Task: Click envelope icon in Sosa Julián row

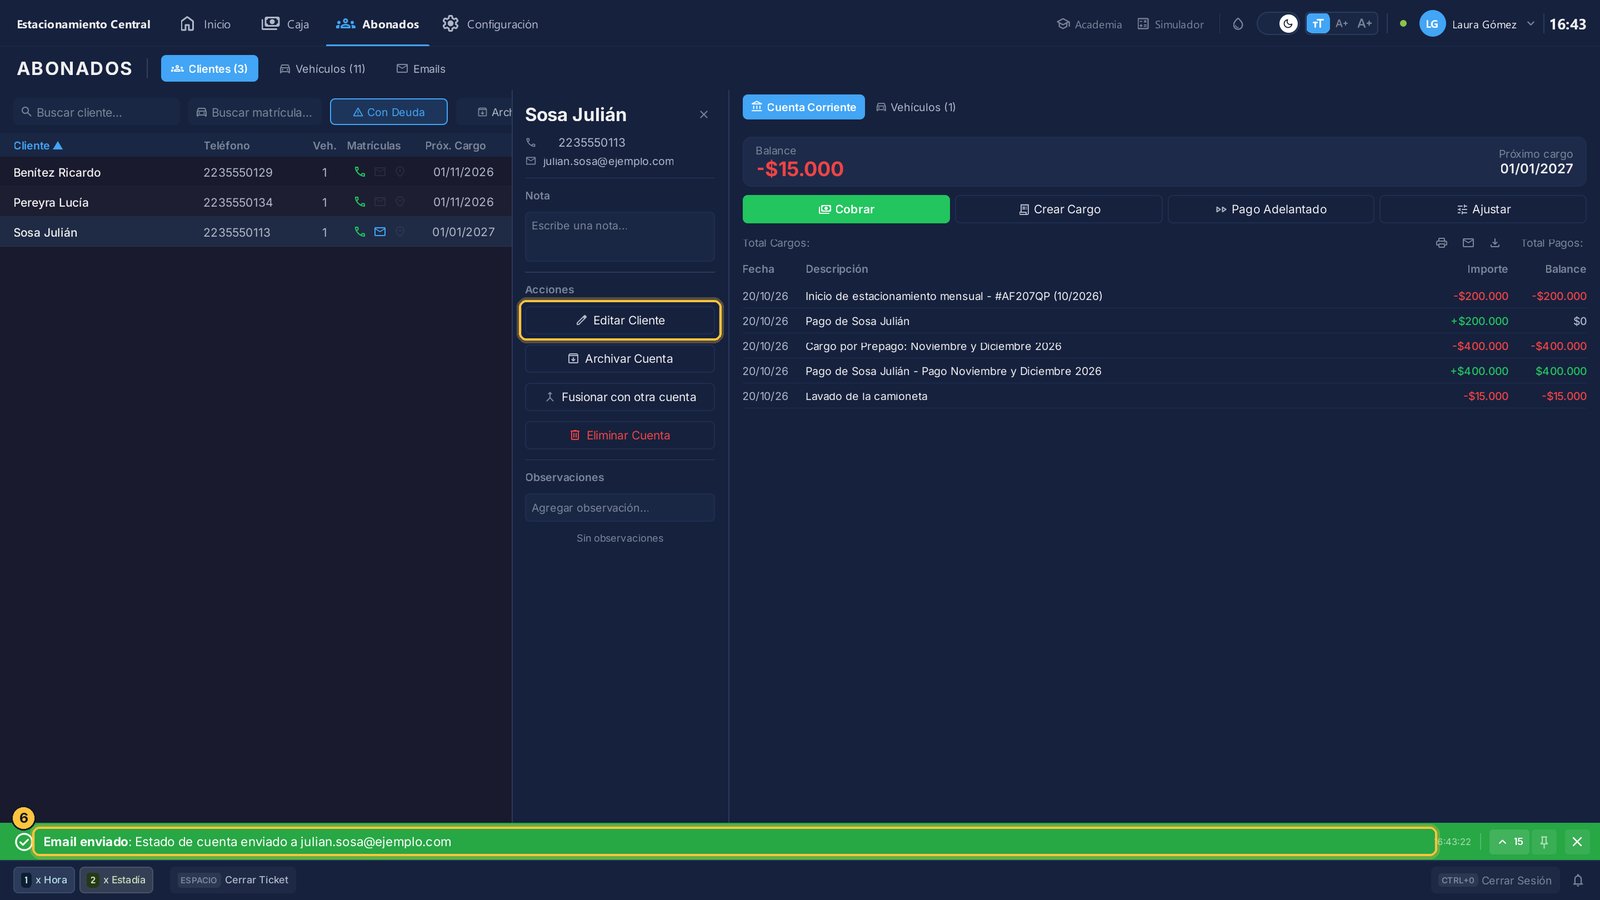Action: tap(380, 232)
